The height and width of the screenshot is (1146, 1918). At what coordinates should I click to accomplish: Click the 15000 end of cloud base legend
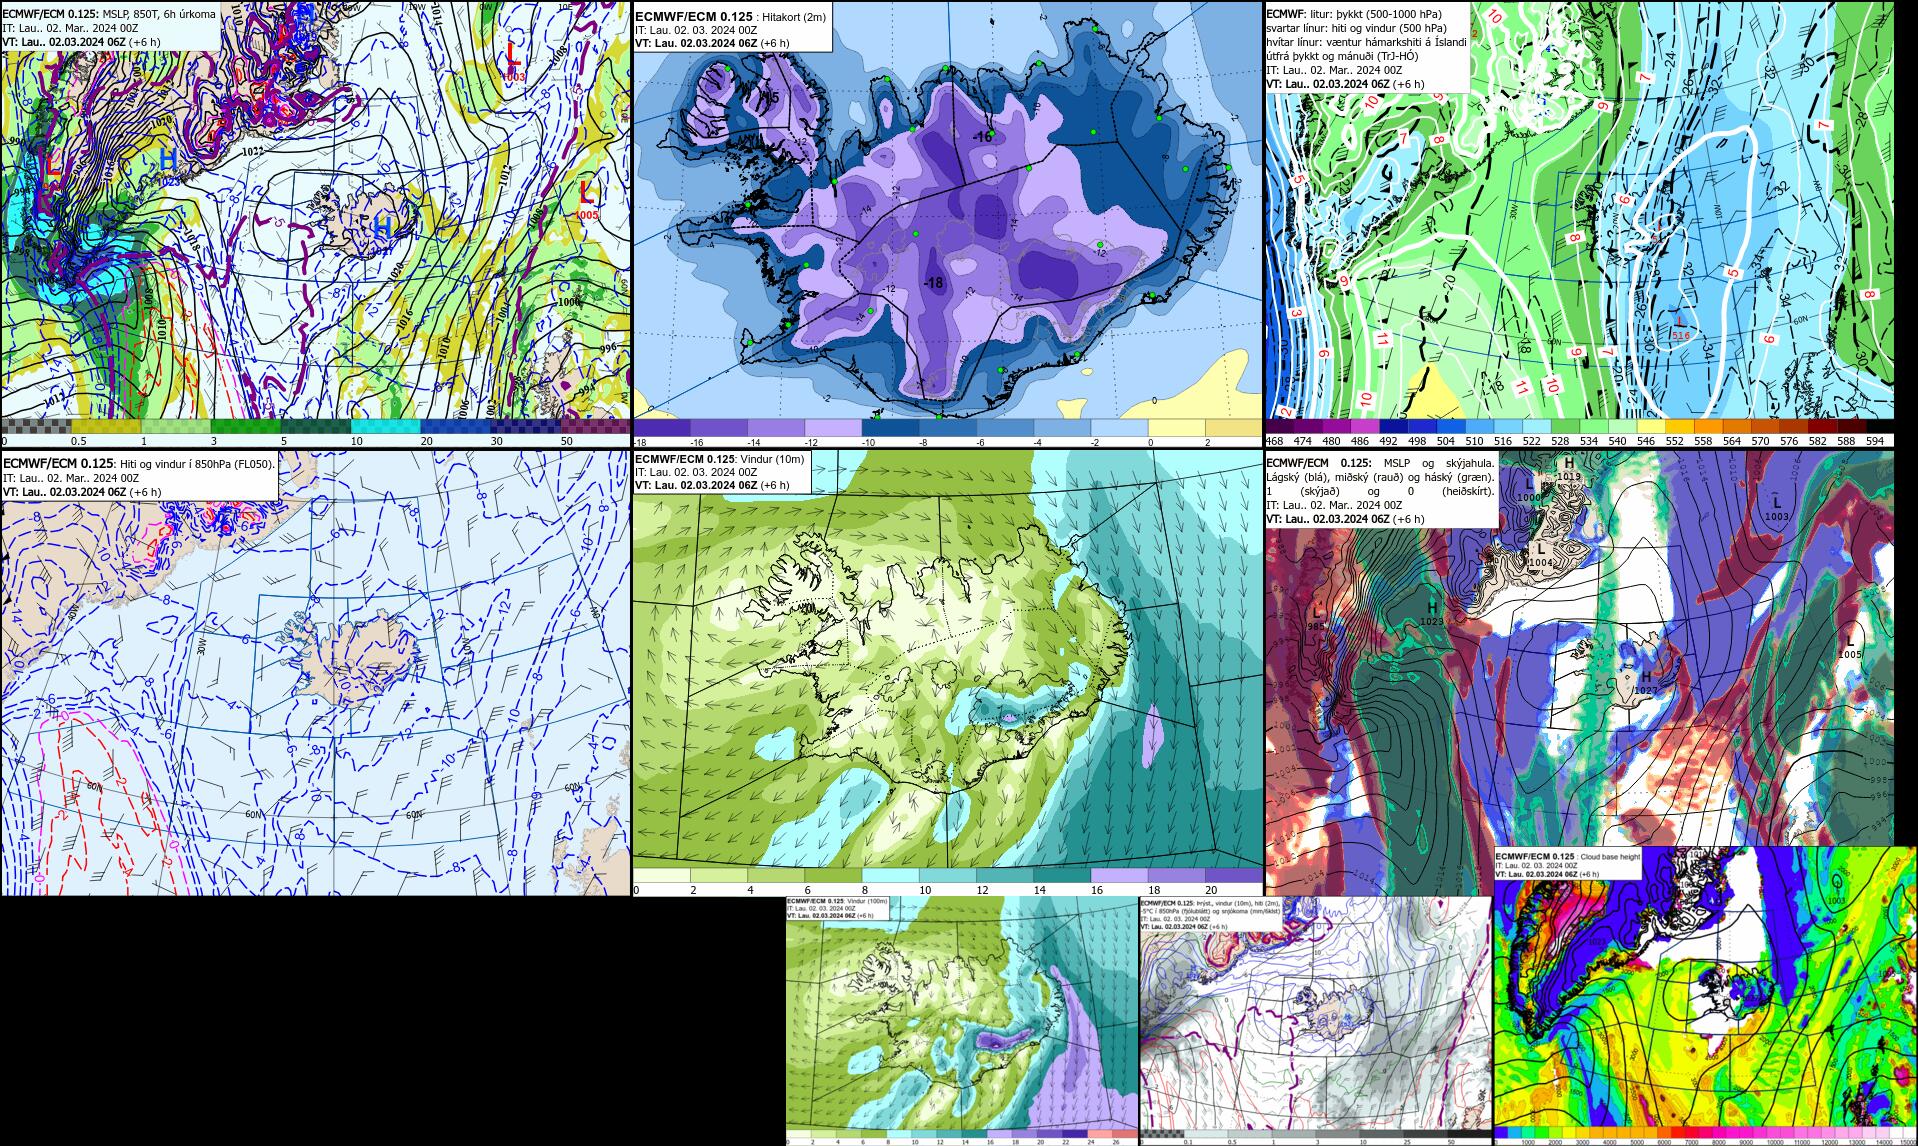click(x=1907, y=1142)
